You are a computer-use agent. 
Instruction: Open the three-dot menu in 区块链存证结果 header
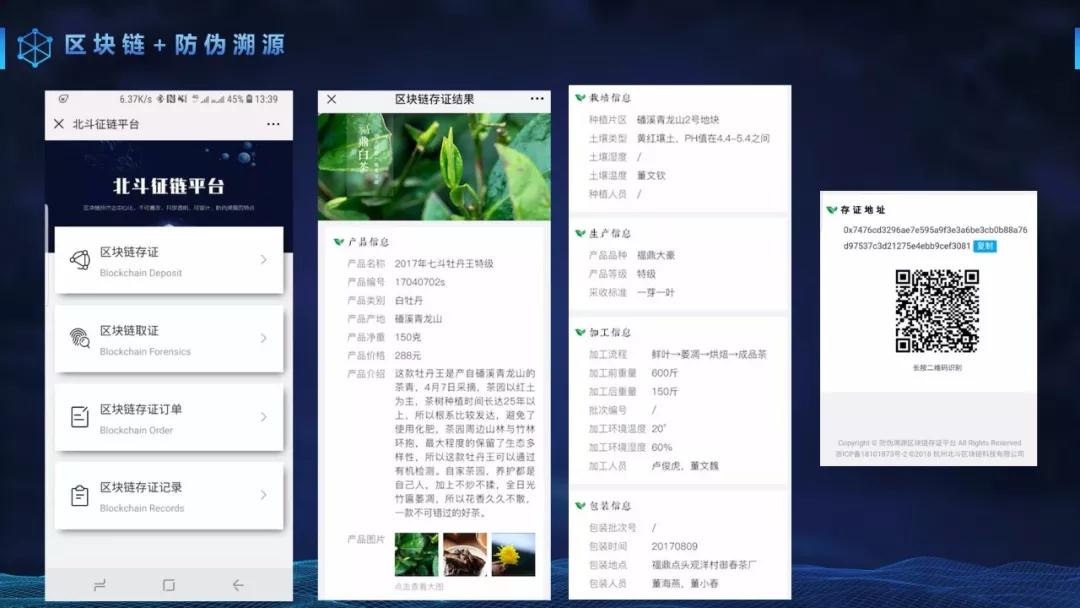click(537, 98)
